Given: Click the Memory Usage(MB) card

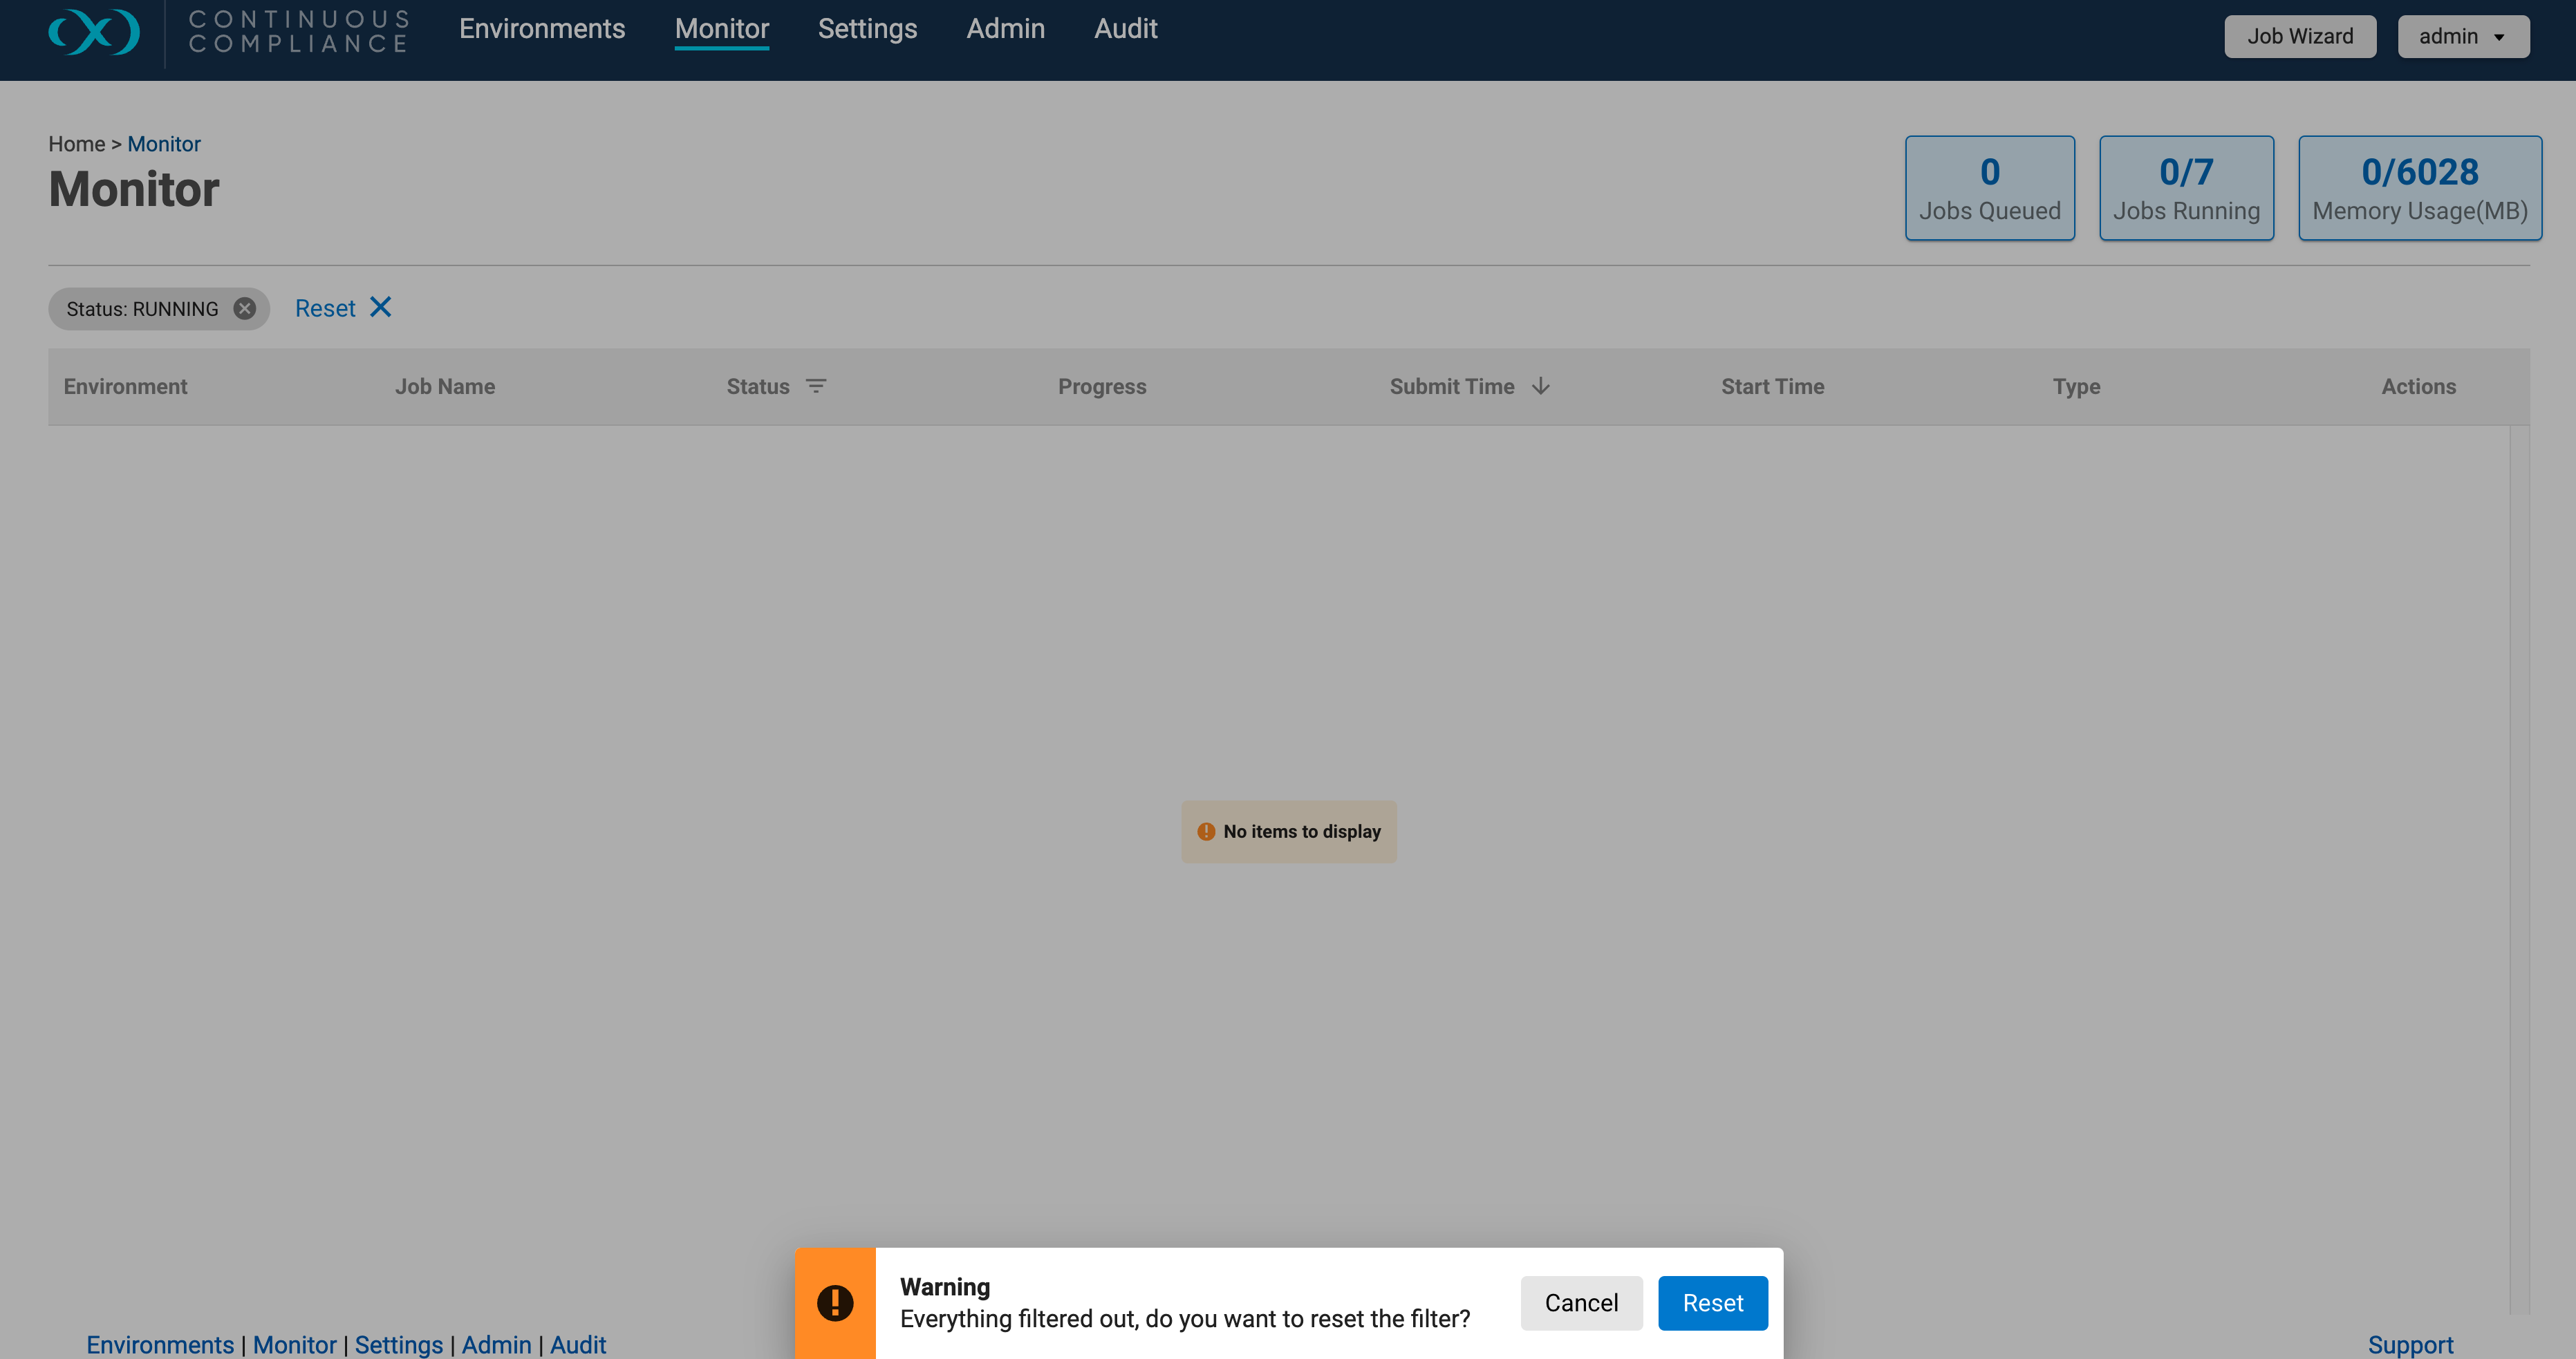Looking at the screenshot, I should [2419, 188].
